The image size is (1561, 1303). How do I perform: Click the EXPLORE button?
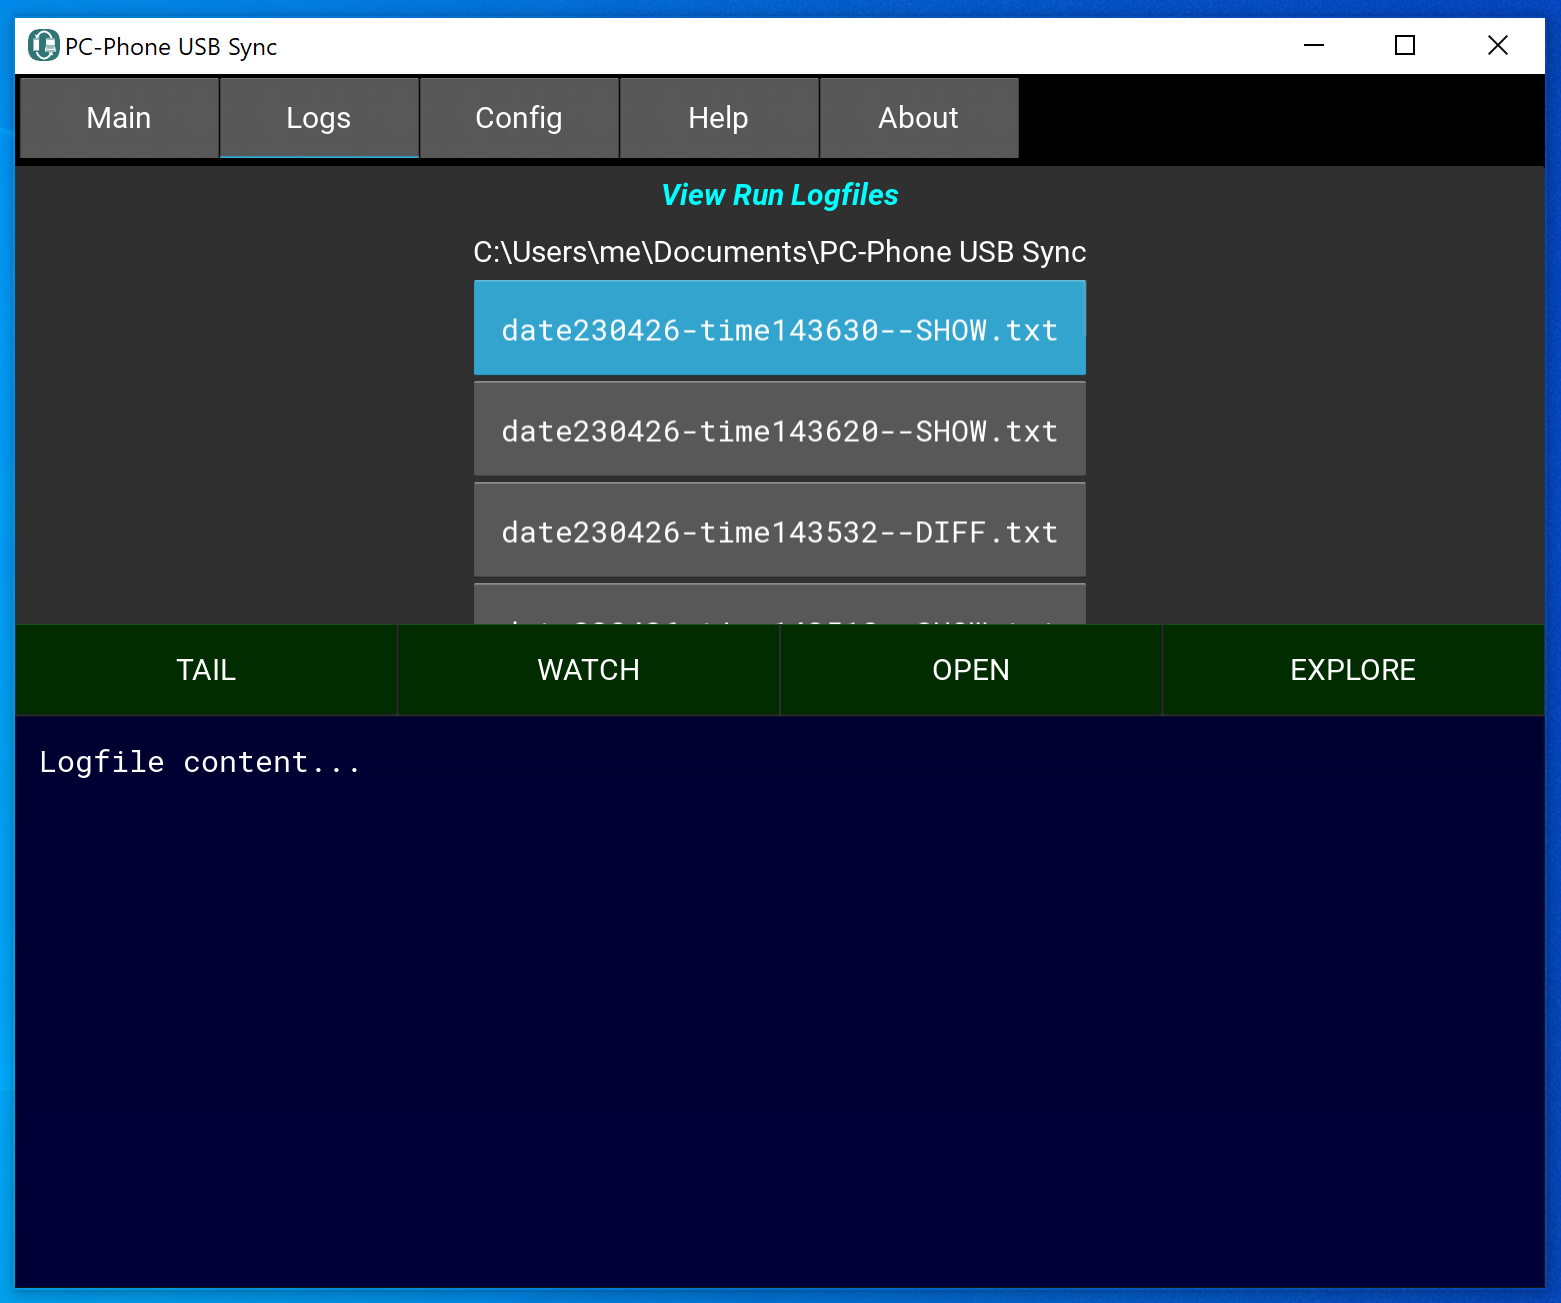point(1353,670)
